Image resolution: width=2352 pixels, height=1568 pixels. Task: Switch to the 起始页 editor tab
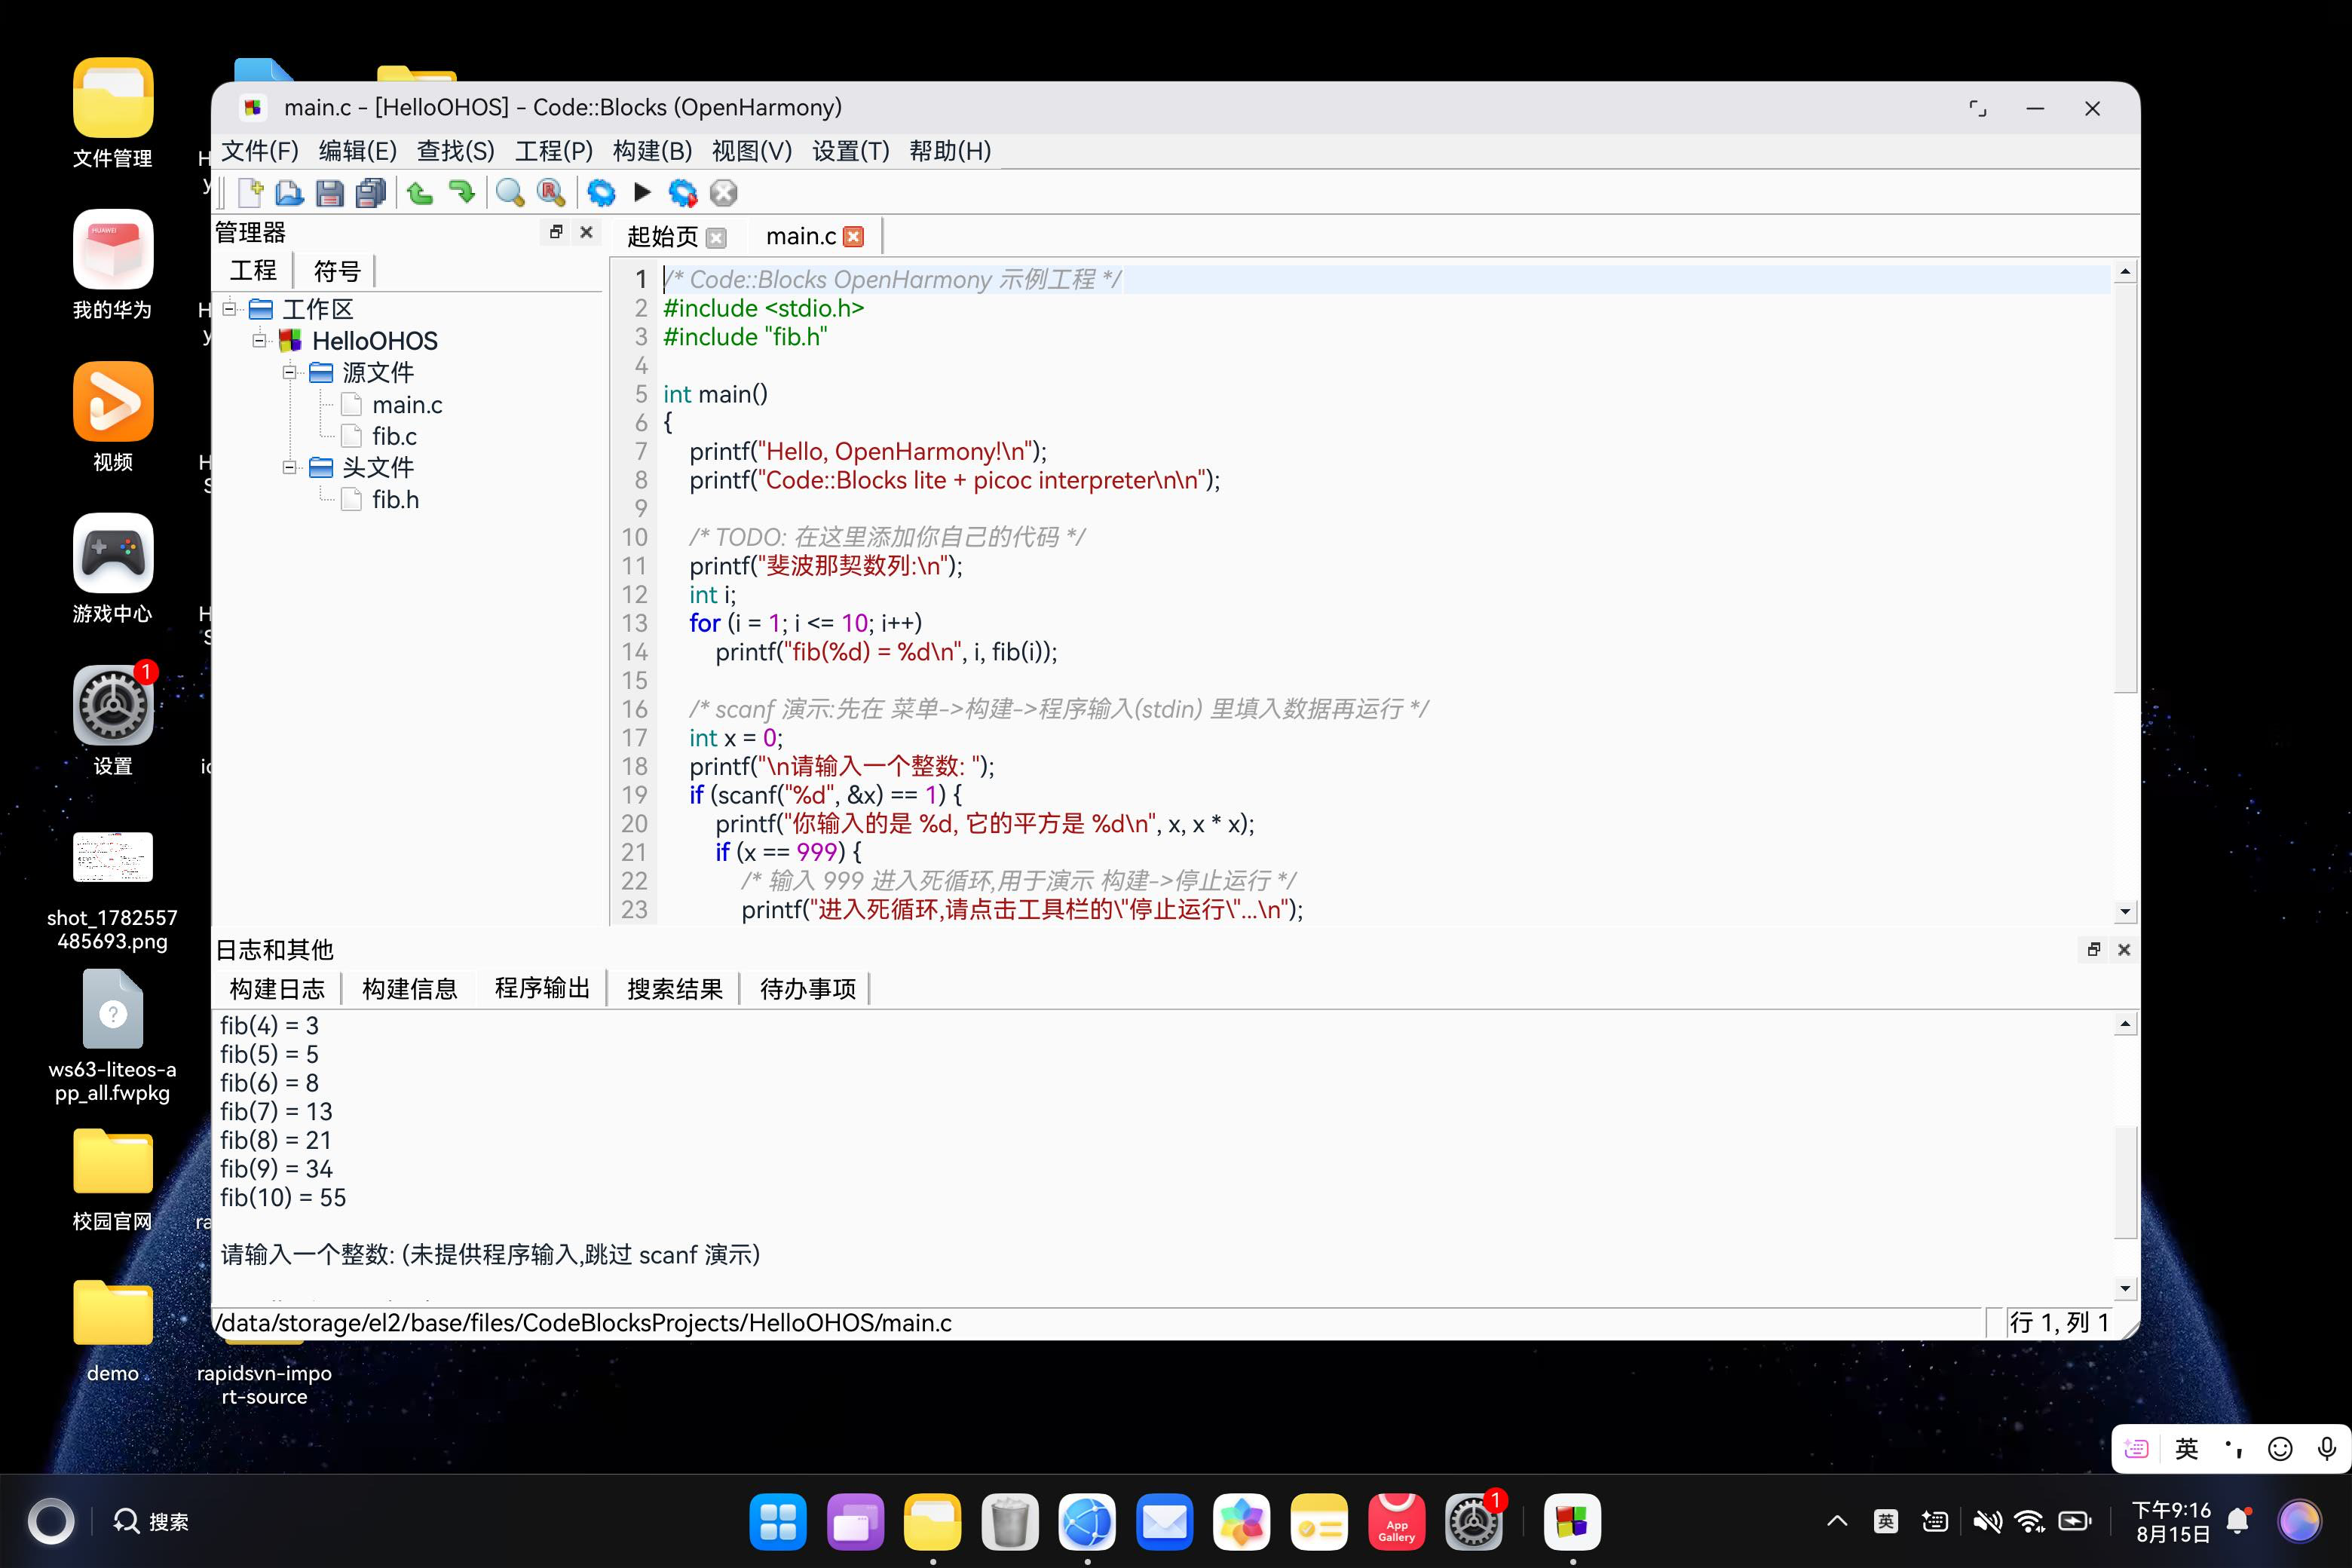662,237
